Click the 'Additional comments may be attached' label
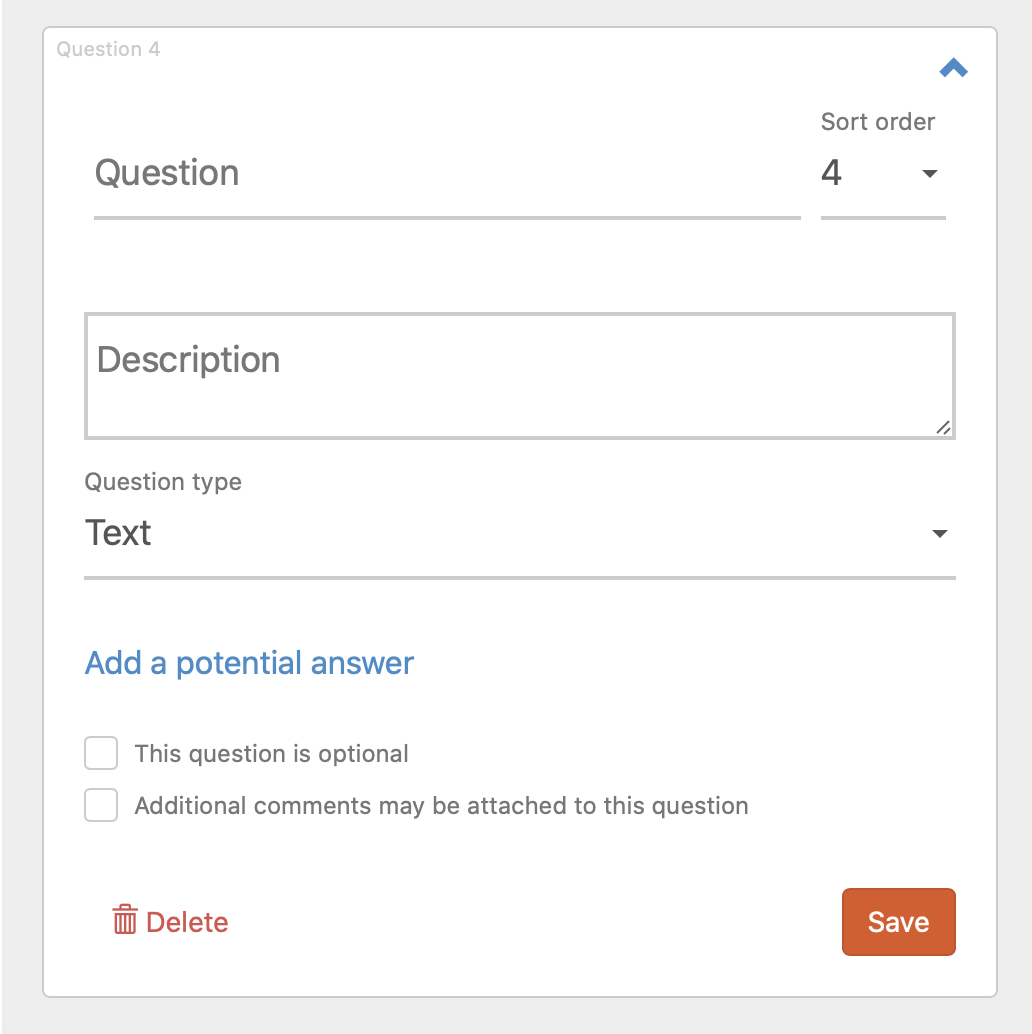The image size is (1032, 1034). 441,806
